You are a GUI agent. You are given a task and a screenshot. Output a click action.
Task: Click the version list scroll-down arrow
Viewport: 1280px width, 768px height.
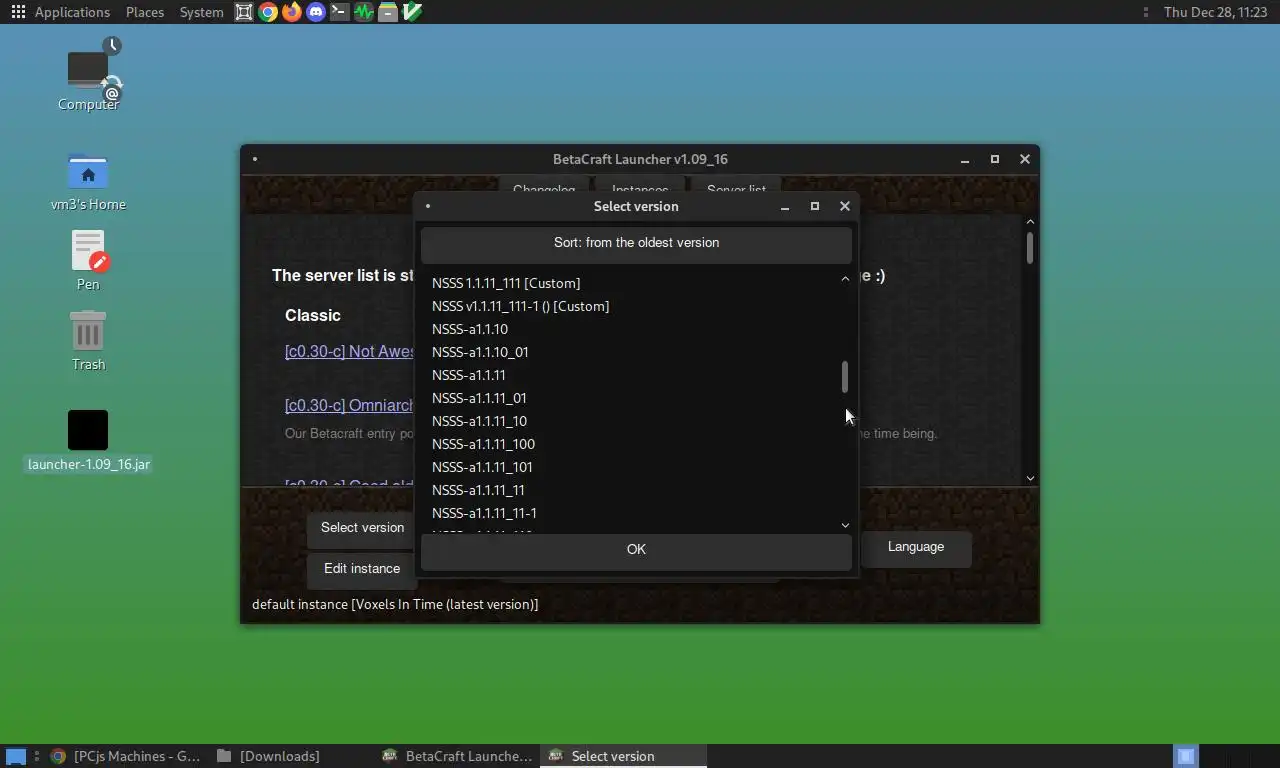(x=845, y=525)
